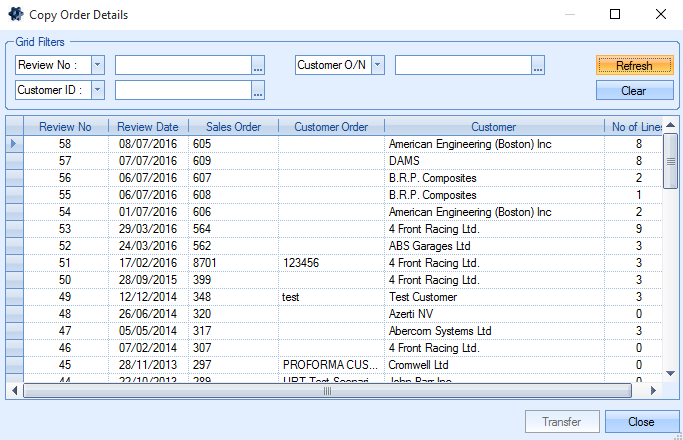Click the Customer column header
This screenshot has width=683, height=440.
tap(493, 127)
